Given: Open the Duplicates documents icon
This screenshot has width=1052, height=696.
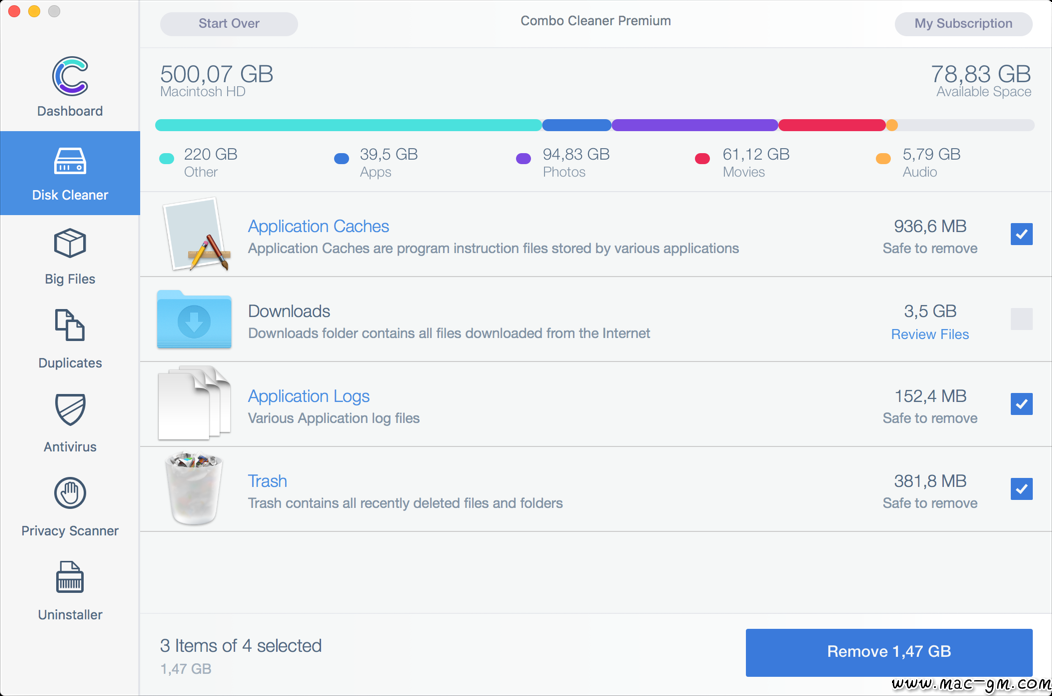Looking at the screenshot, I should (70, 325).
